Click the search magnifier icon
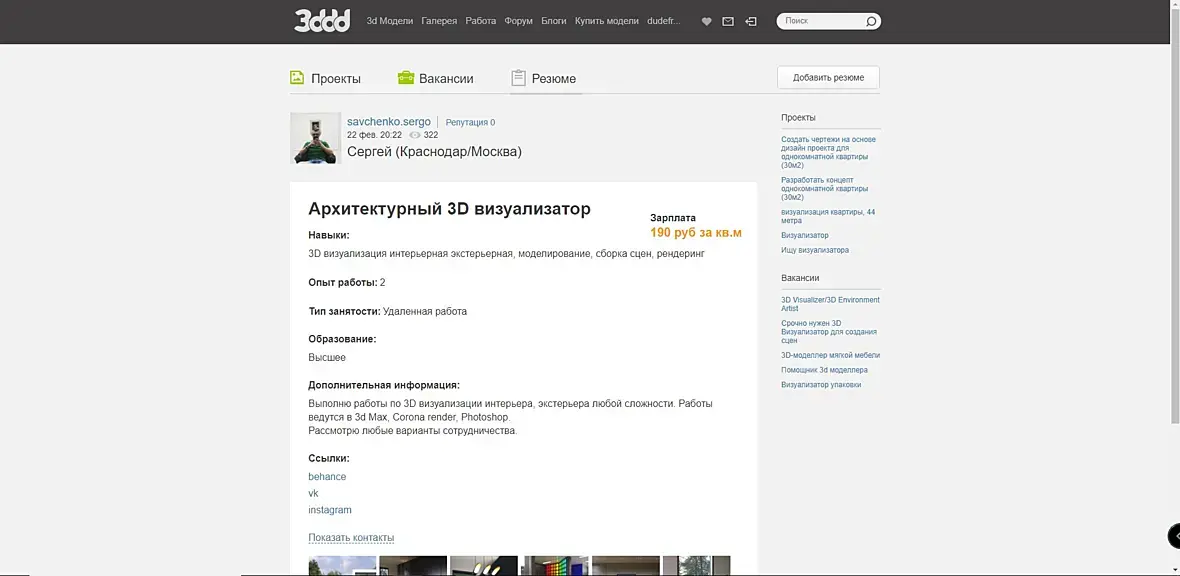 pos(871,22)
